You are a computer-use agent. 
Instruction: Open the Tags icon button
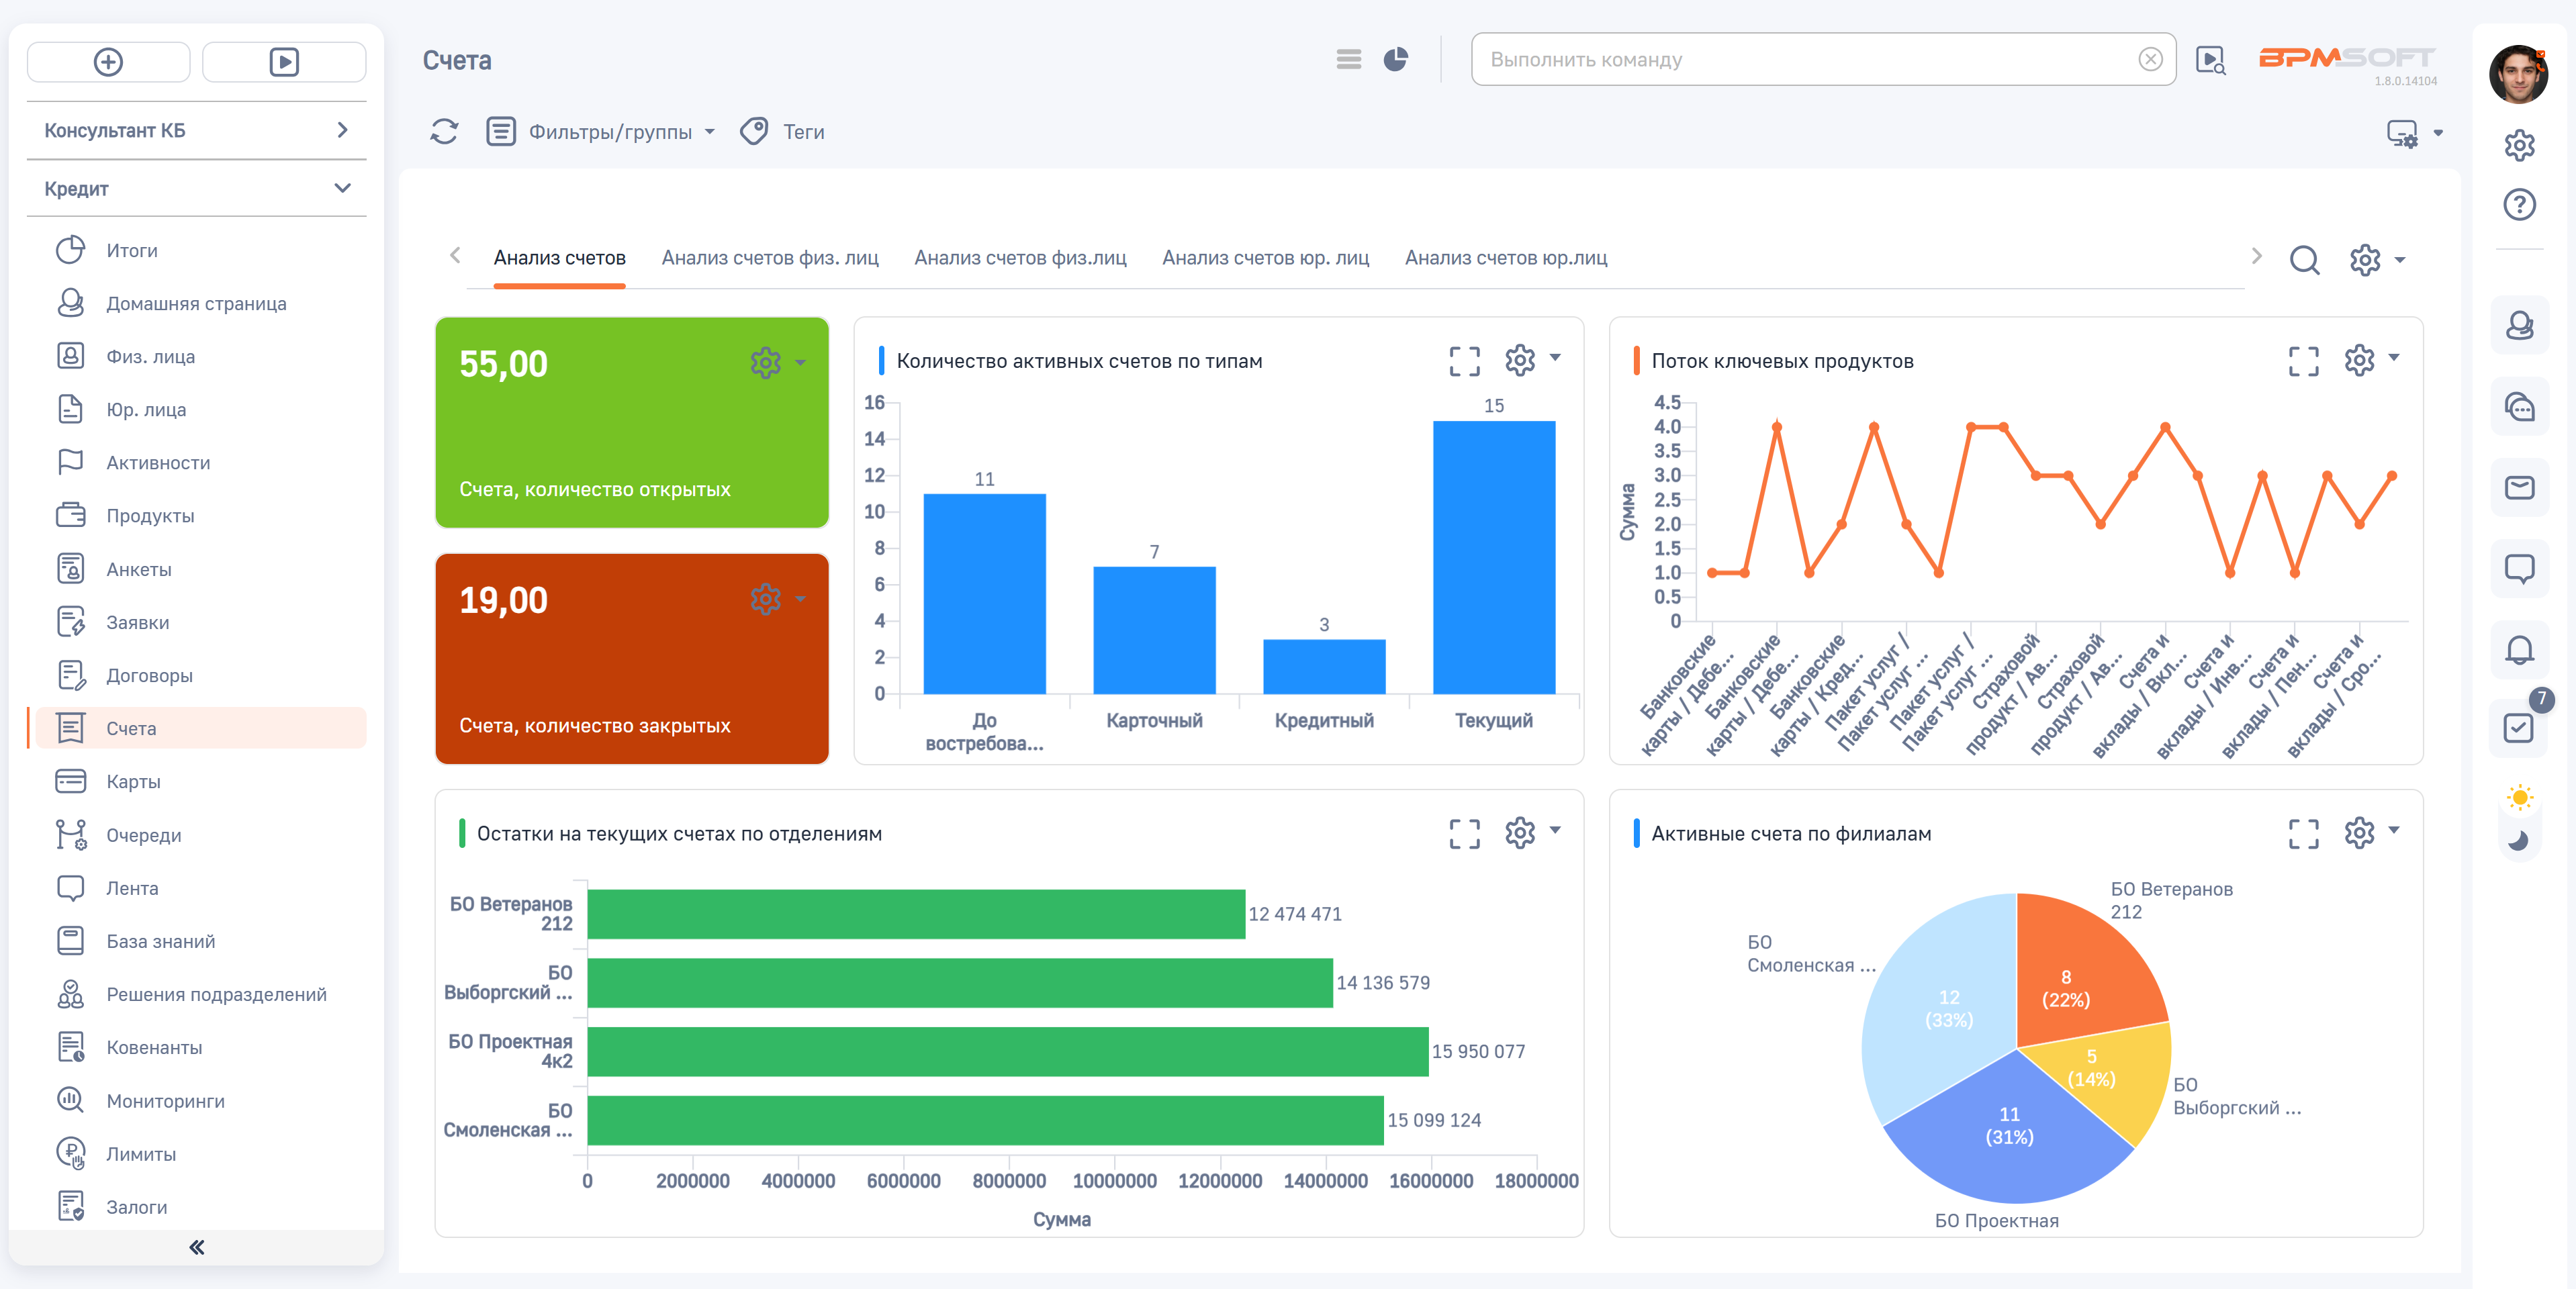click(x=755, y=132)
